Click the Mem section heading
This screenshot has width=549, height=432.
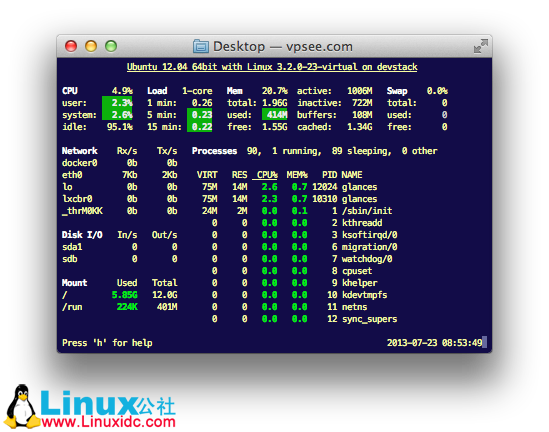(x=235, y=91)
